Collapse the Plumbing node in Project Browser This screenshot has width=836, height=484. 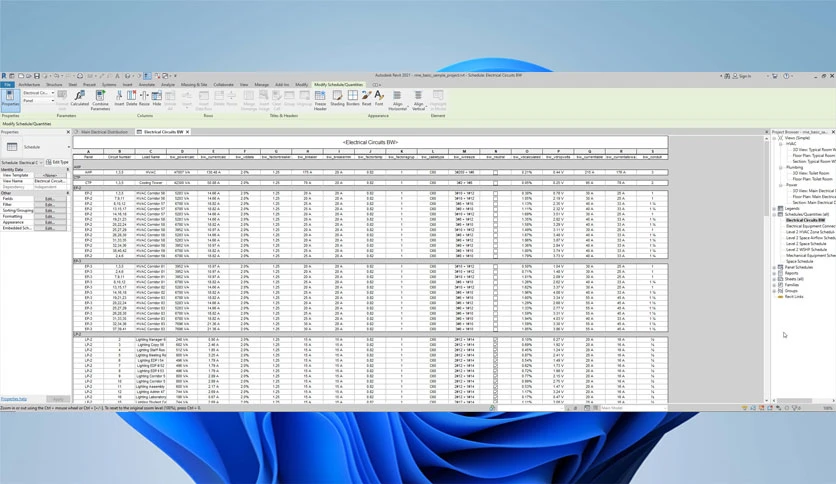pos(781,167)
